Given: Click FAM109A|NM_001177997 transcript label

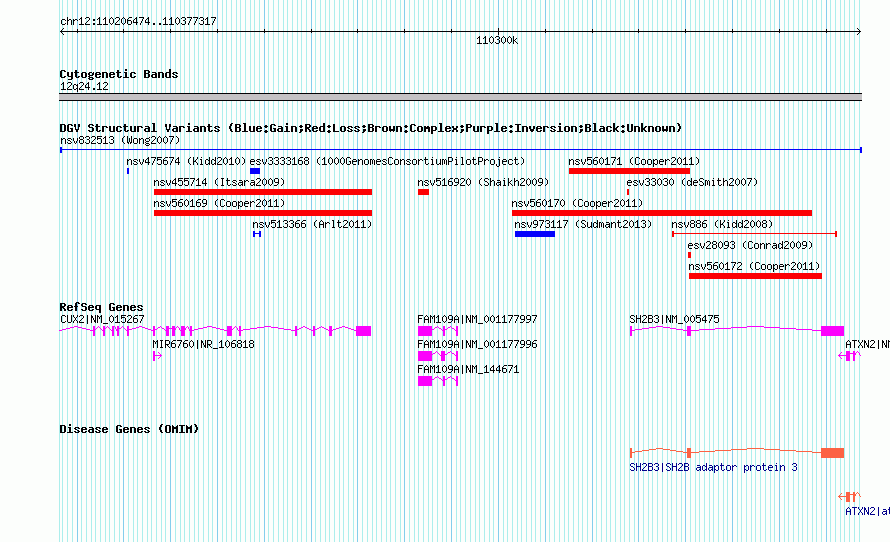Looking at the screenshot, I should (x=477, y=319).
